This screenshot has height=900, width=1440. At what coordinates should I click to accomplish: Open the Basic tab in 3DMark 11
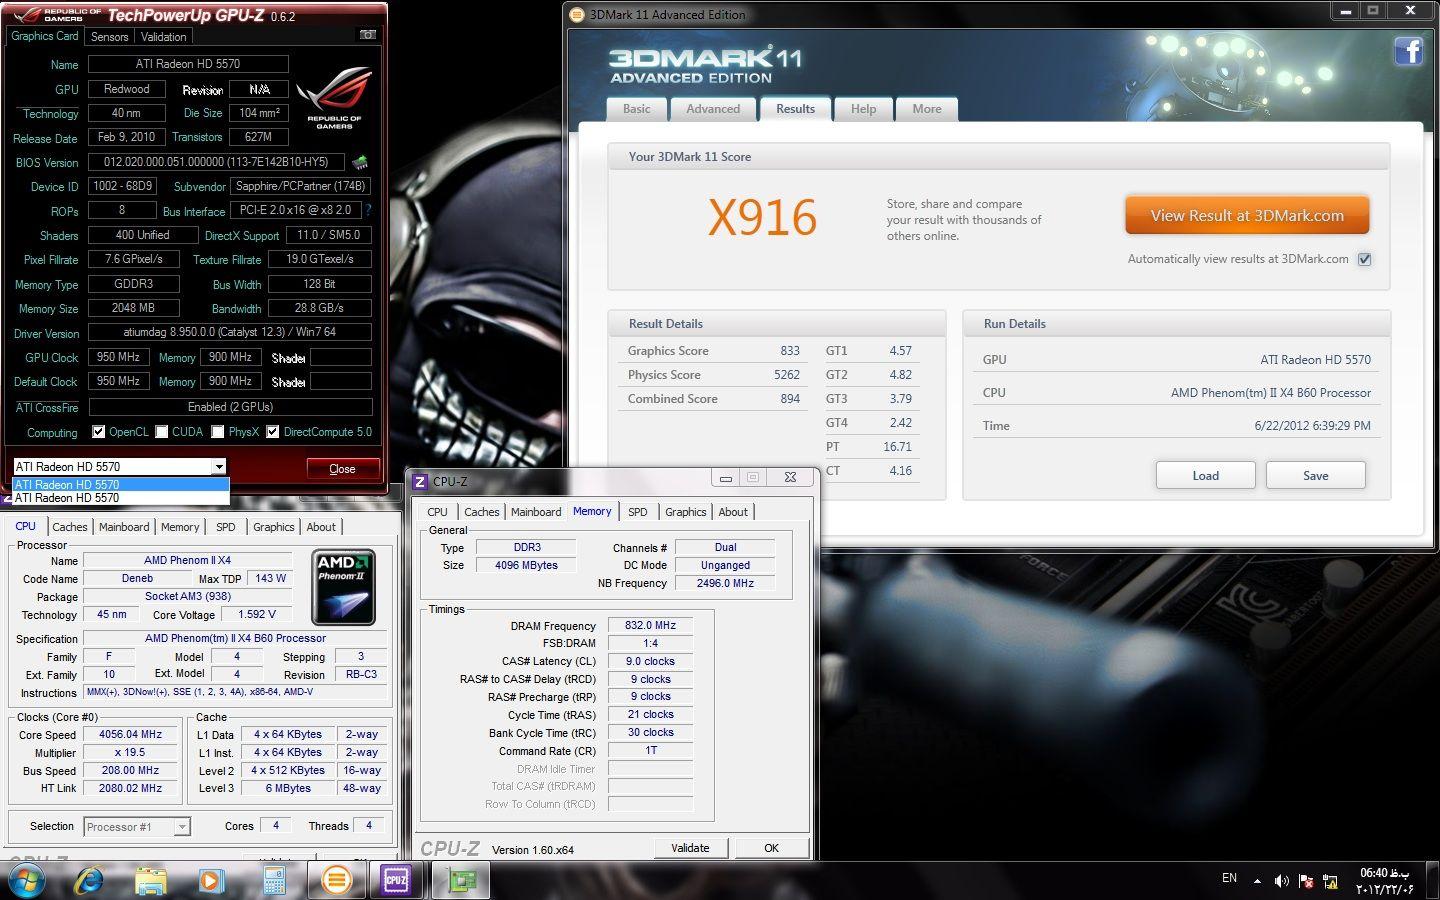[637, 109]
